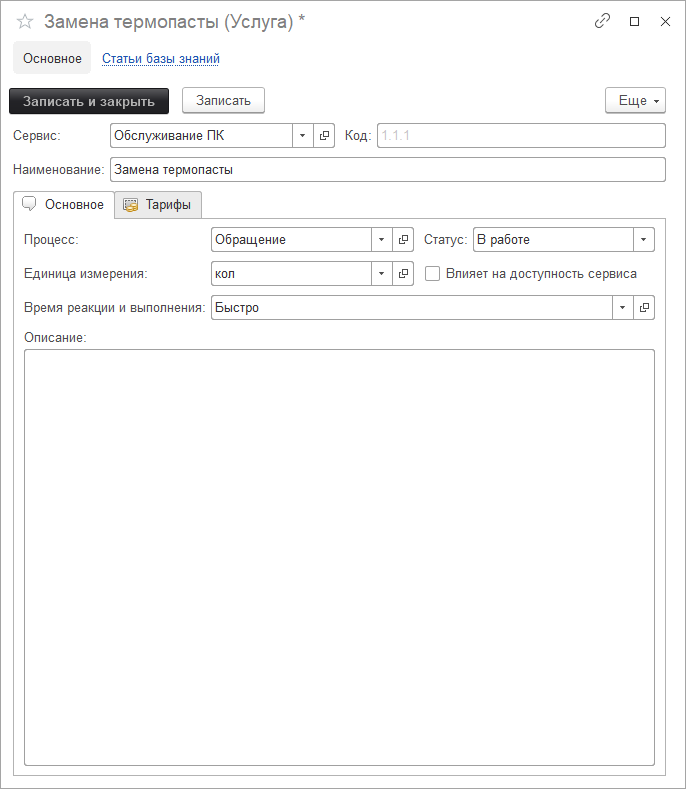Close the Замена термопасты form
The height and width of the screenshot is (789, 686).
(665, 21)
